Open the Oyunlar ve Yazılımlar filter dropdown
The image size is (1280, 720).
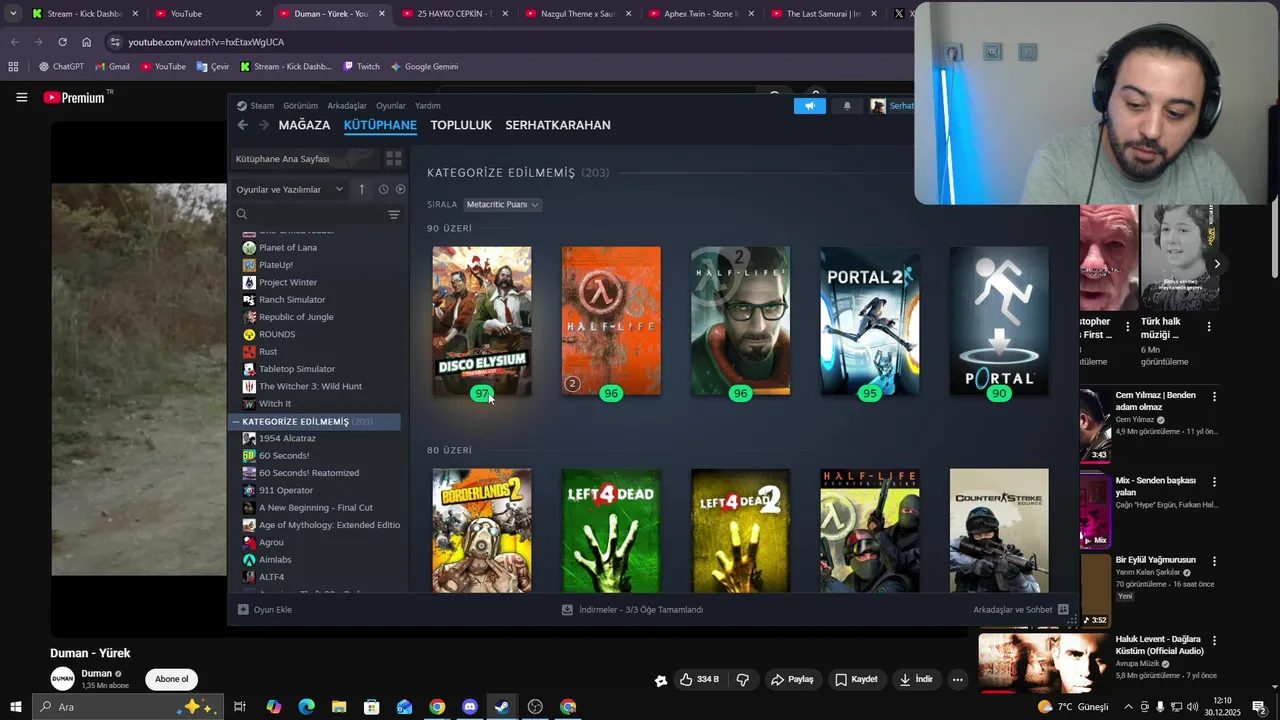290,189
